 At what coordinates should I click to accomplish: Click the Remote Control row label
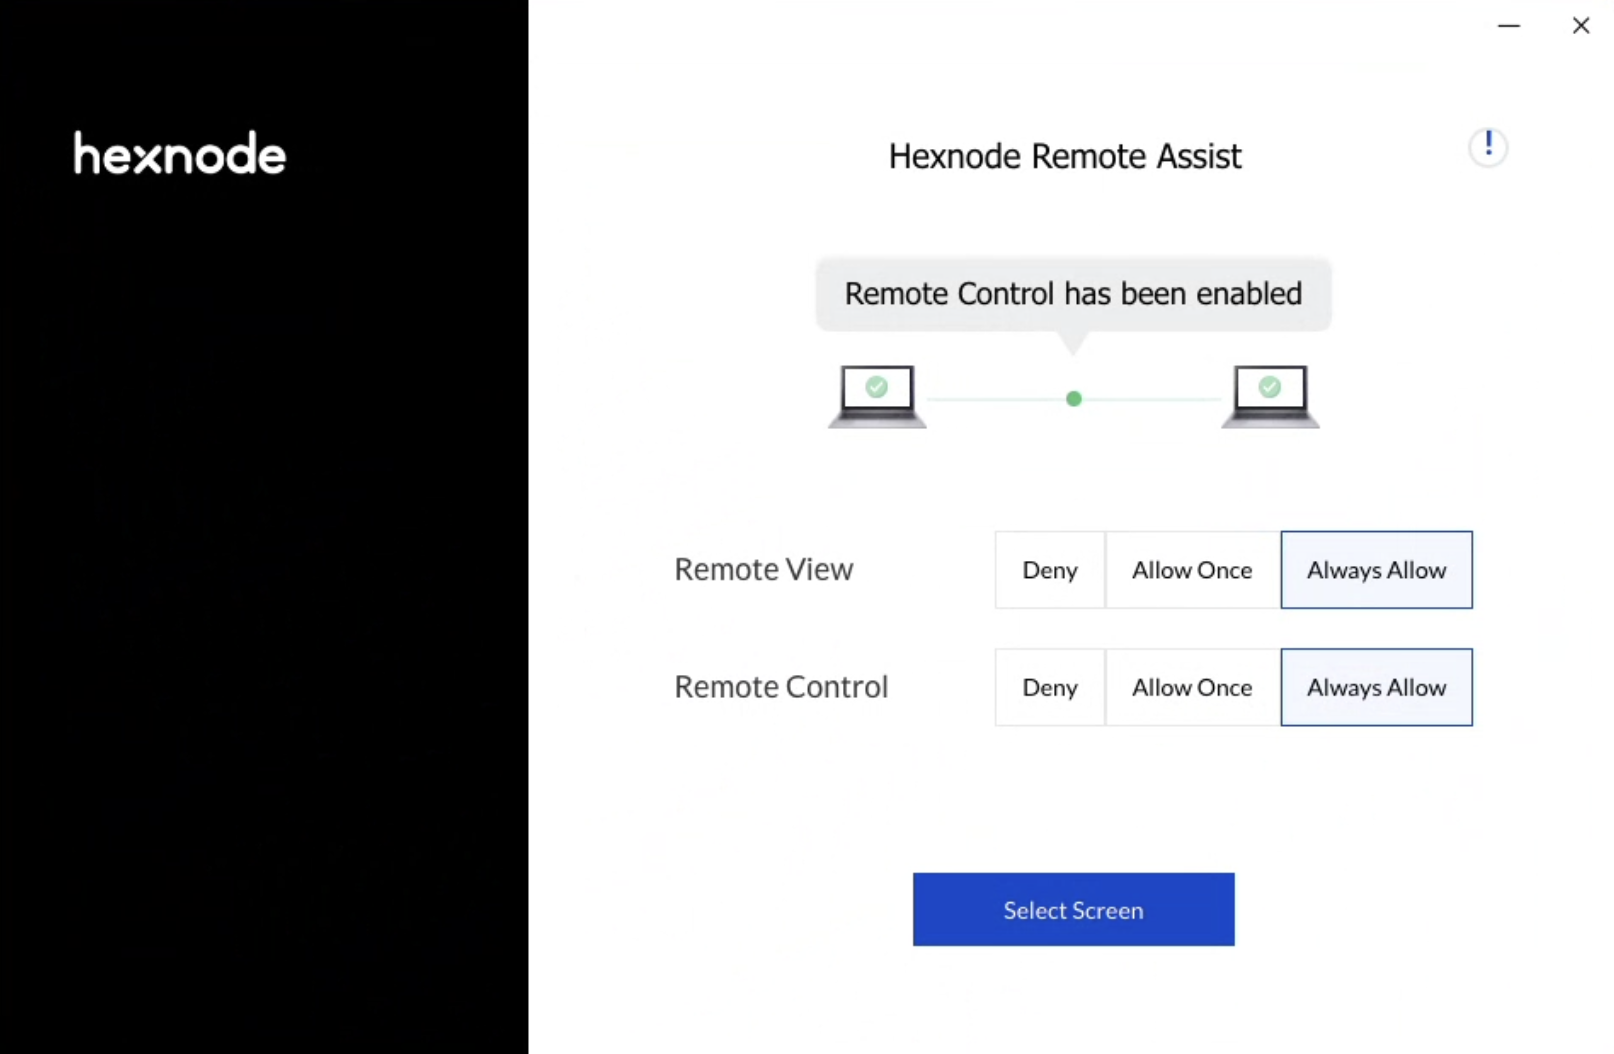[781, 687]
